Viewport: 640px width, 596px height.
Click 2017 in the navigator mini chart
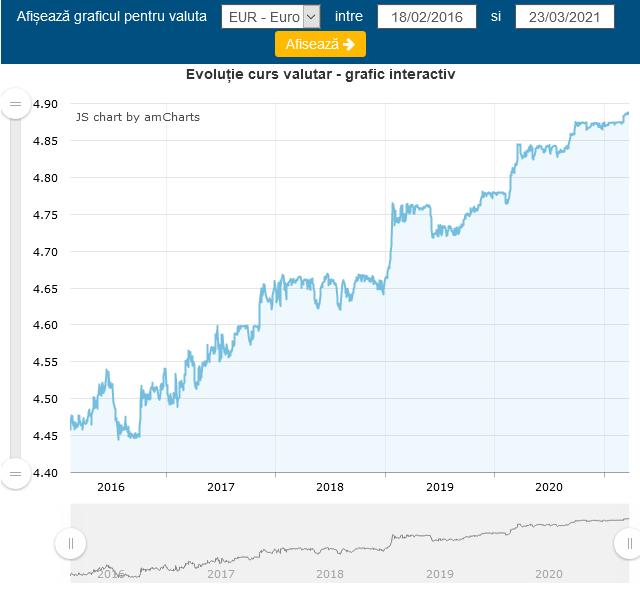(x=221, y=574)
